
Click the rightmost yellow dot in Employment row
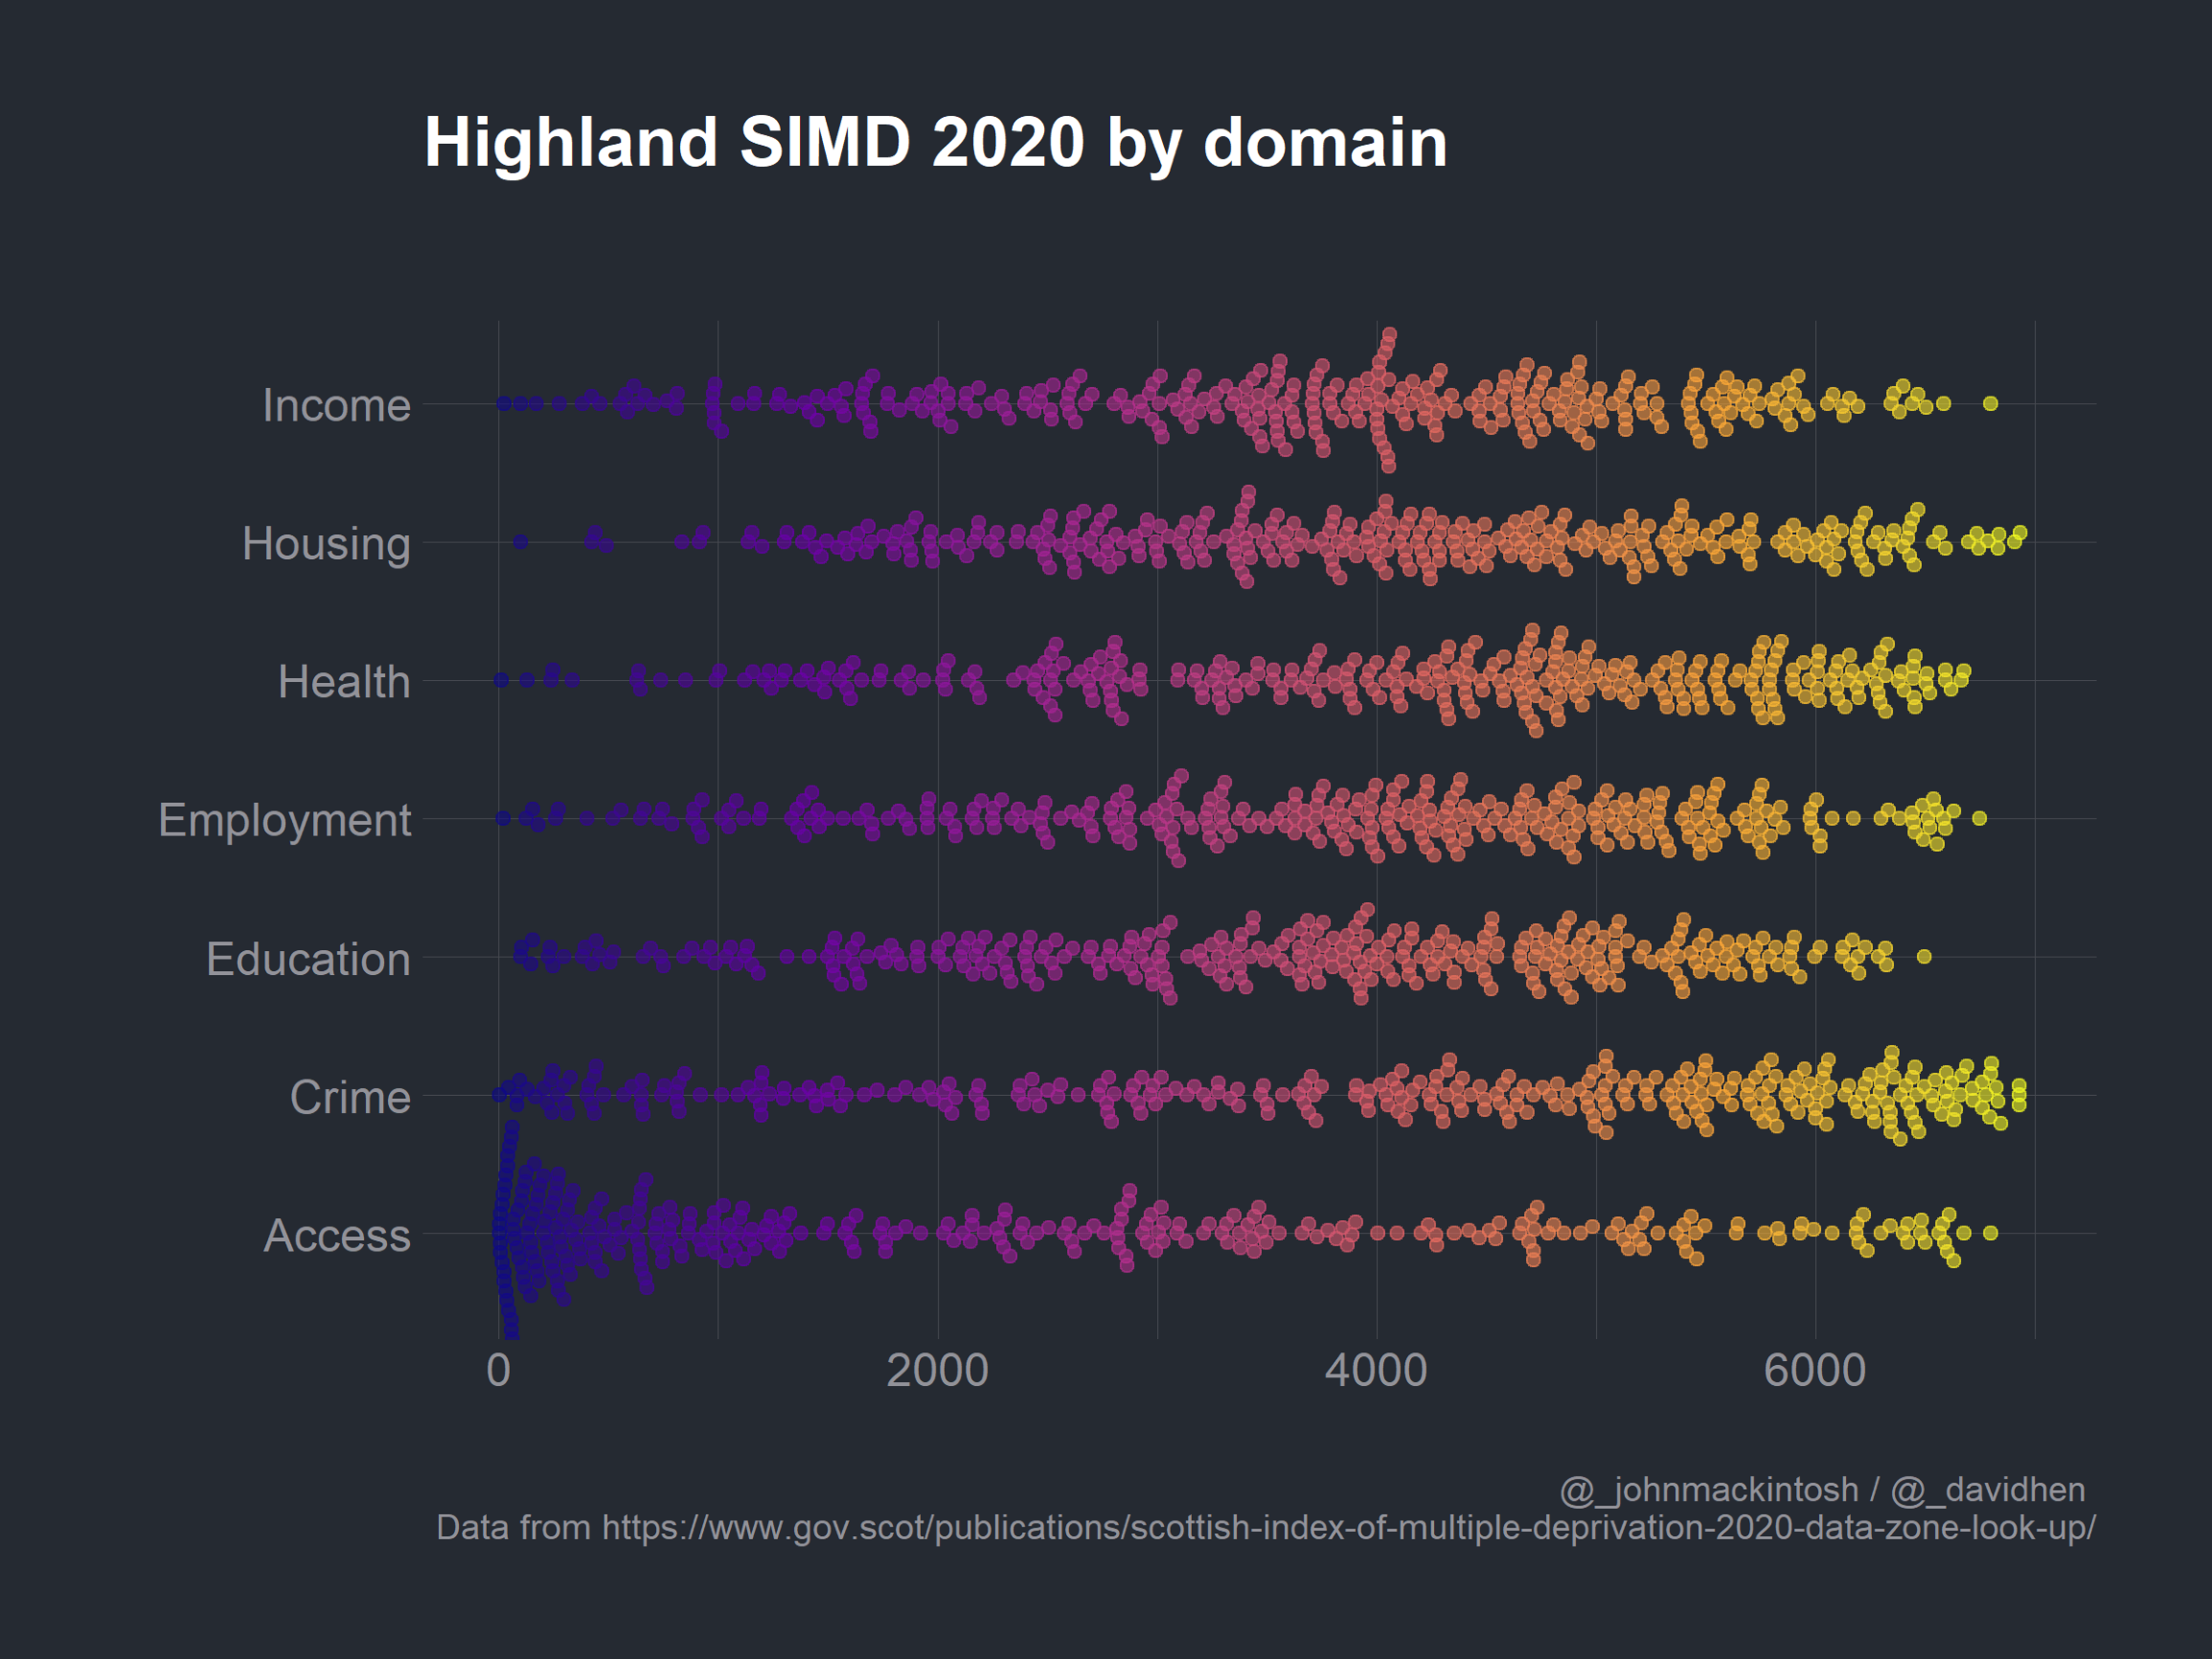1979,818
